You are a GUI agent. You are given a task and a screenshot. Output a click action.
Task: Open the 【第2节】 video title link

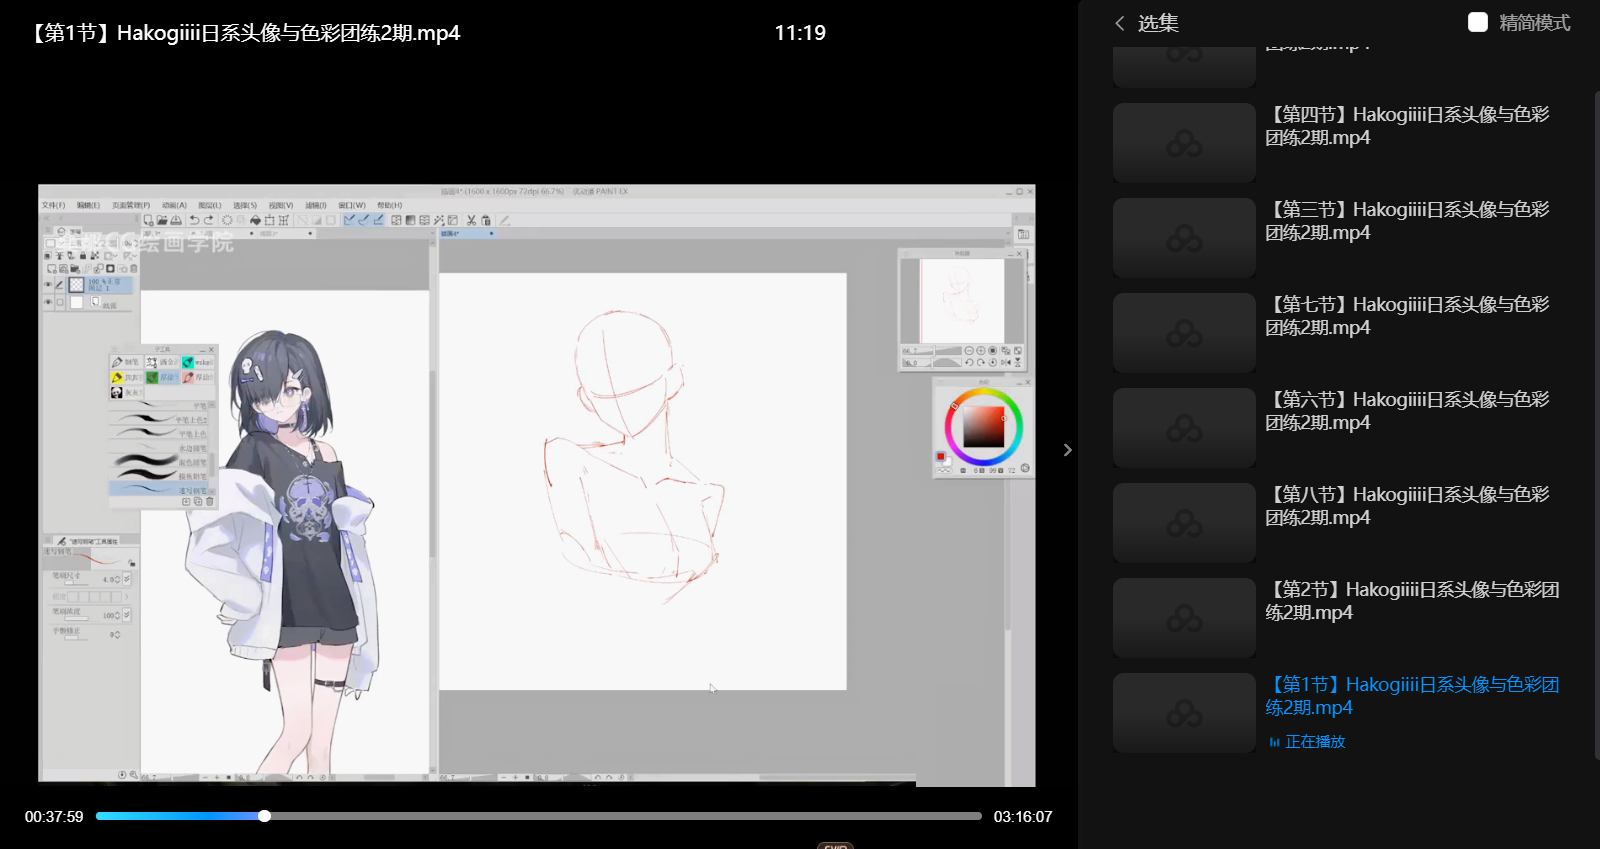pos(1412,601)
